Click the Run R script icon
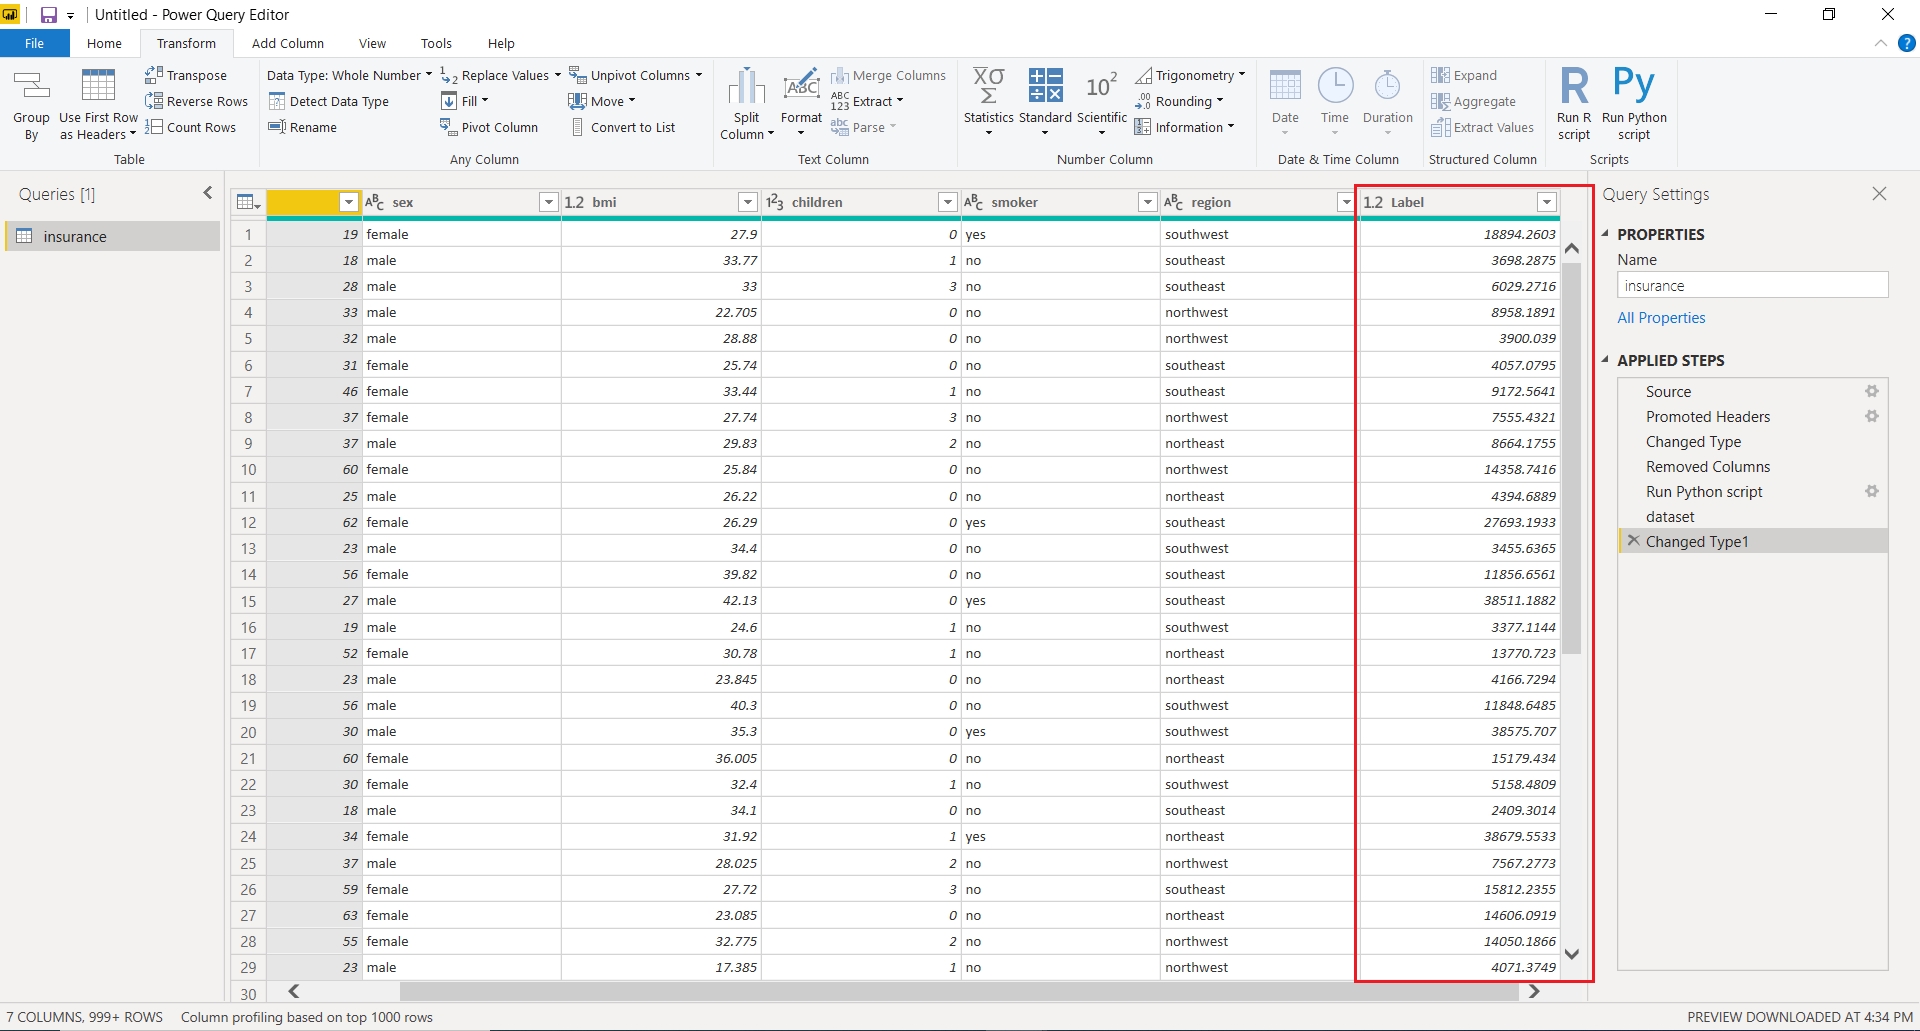 click(1573, 87)
